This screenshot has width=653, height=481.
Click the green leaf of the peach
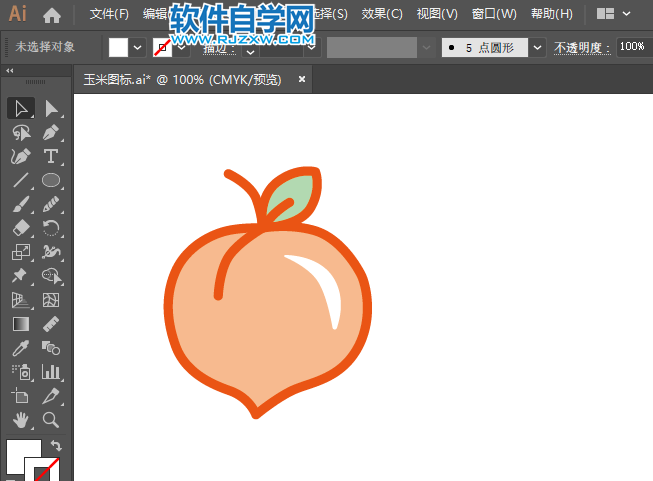292,196
